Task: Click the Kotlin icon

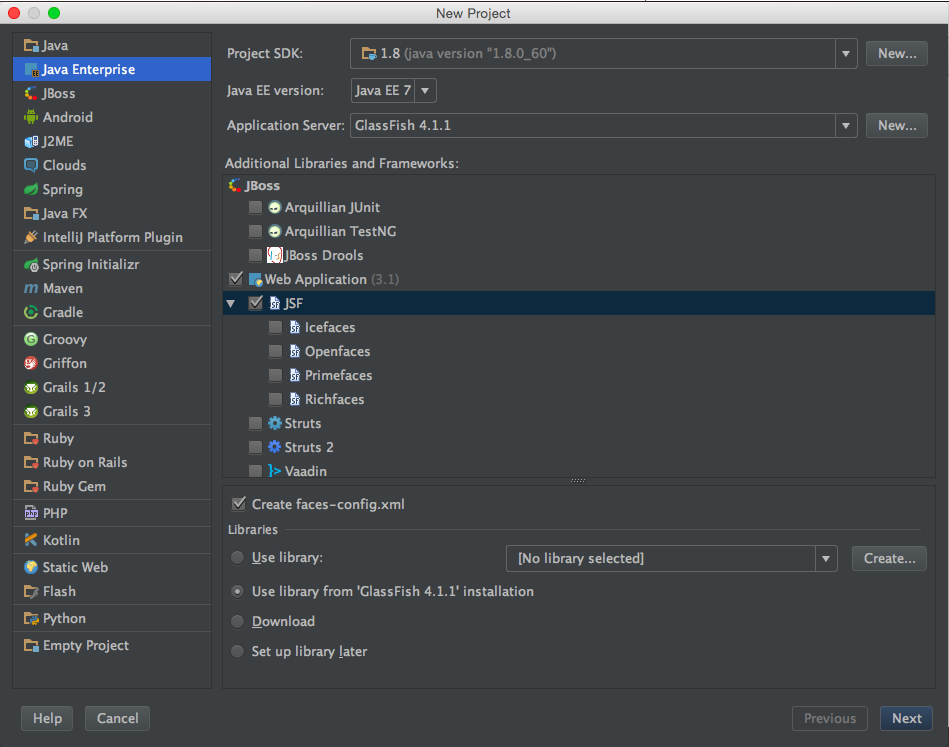Action: pyautogui.click(x=31, y=540)
